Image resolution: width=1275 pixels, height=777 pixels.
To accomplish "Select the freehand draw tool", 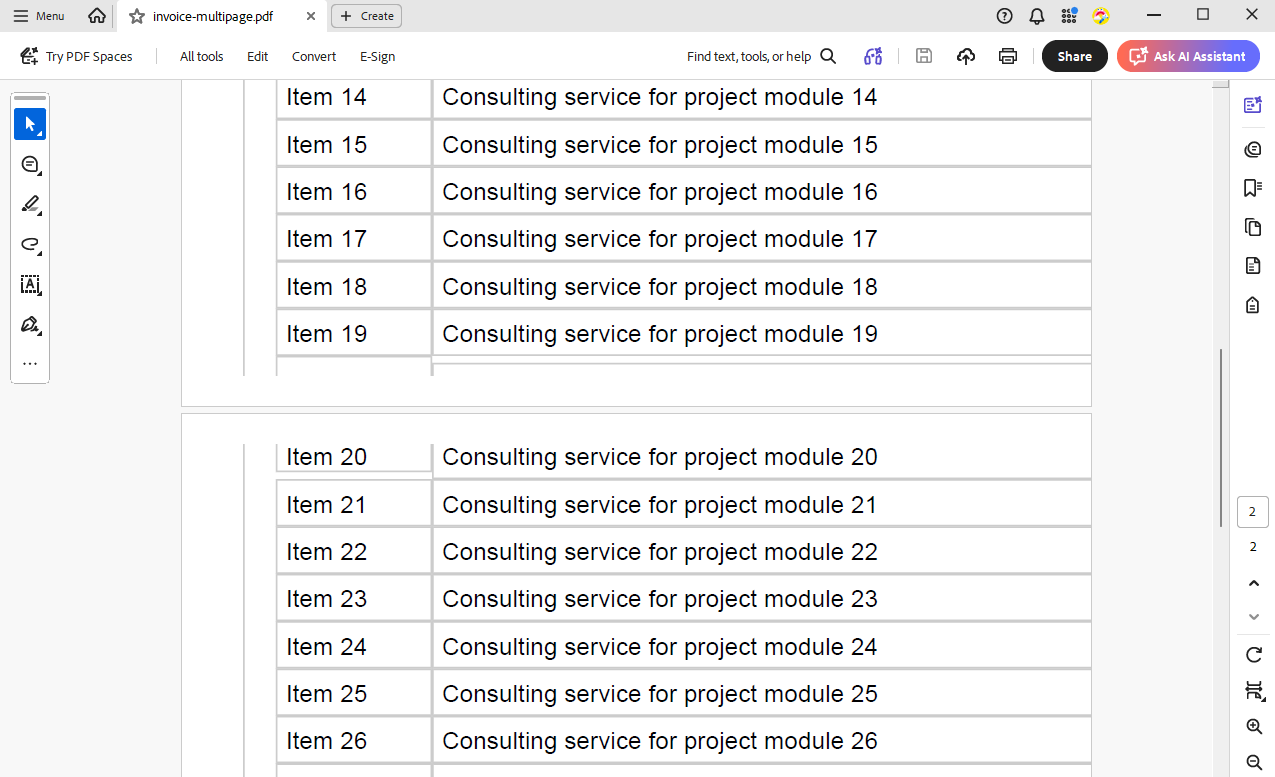I will (x=30, y=245).
